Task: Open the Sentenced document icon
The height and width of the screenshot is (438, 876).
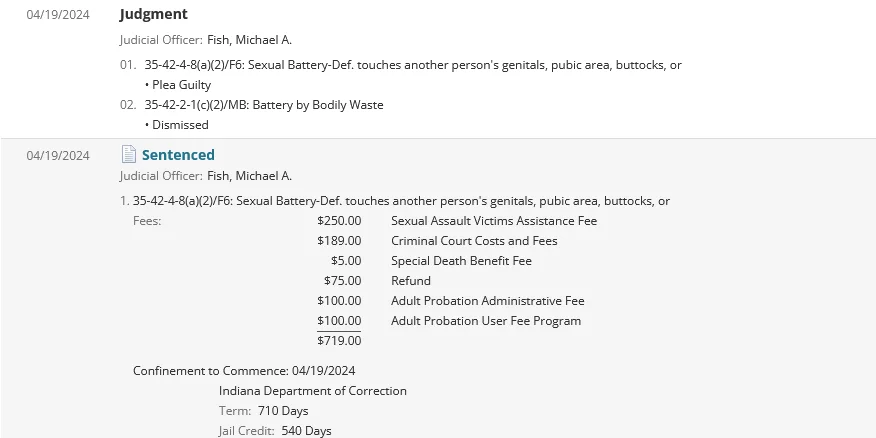Action: [x=128, y=154]
